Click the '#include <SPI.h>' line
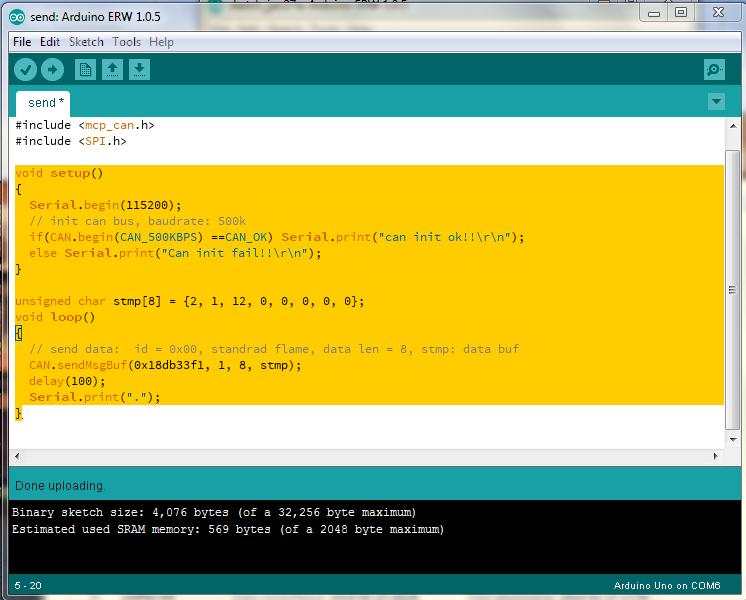 coord(71,141)
